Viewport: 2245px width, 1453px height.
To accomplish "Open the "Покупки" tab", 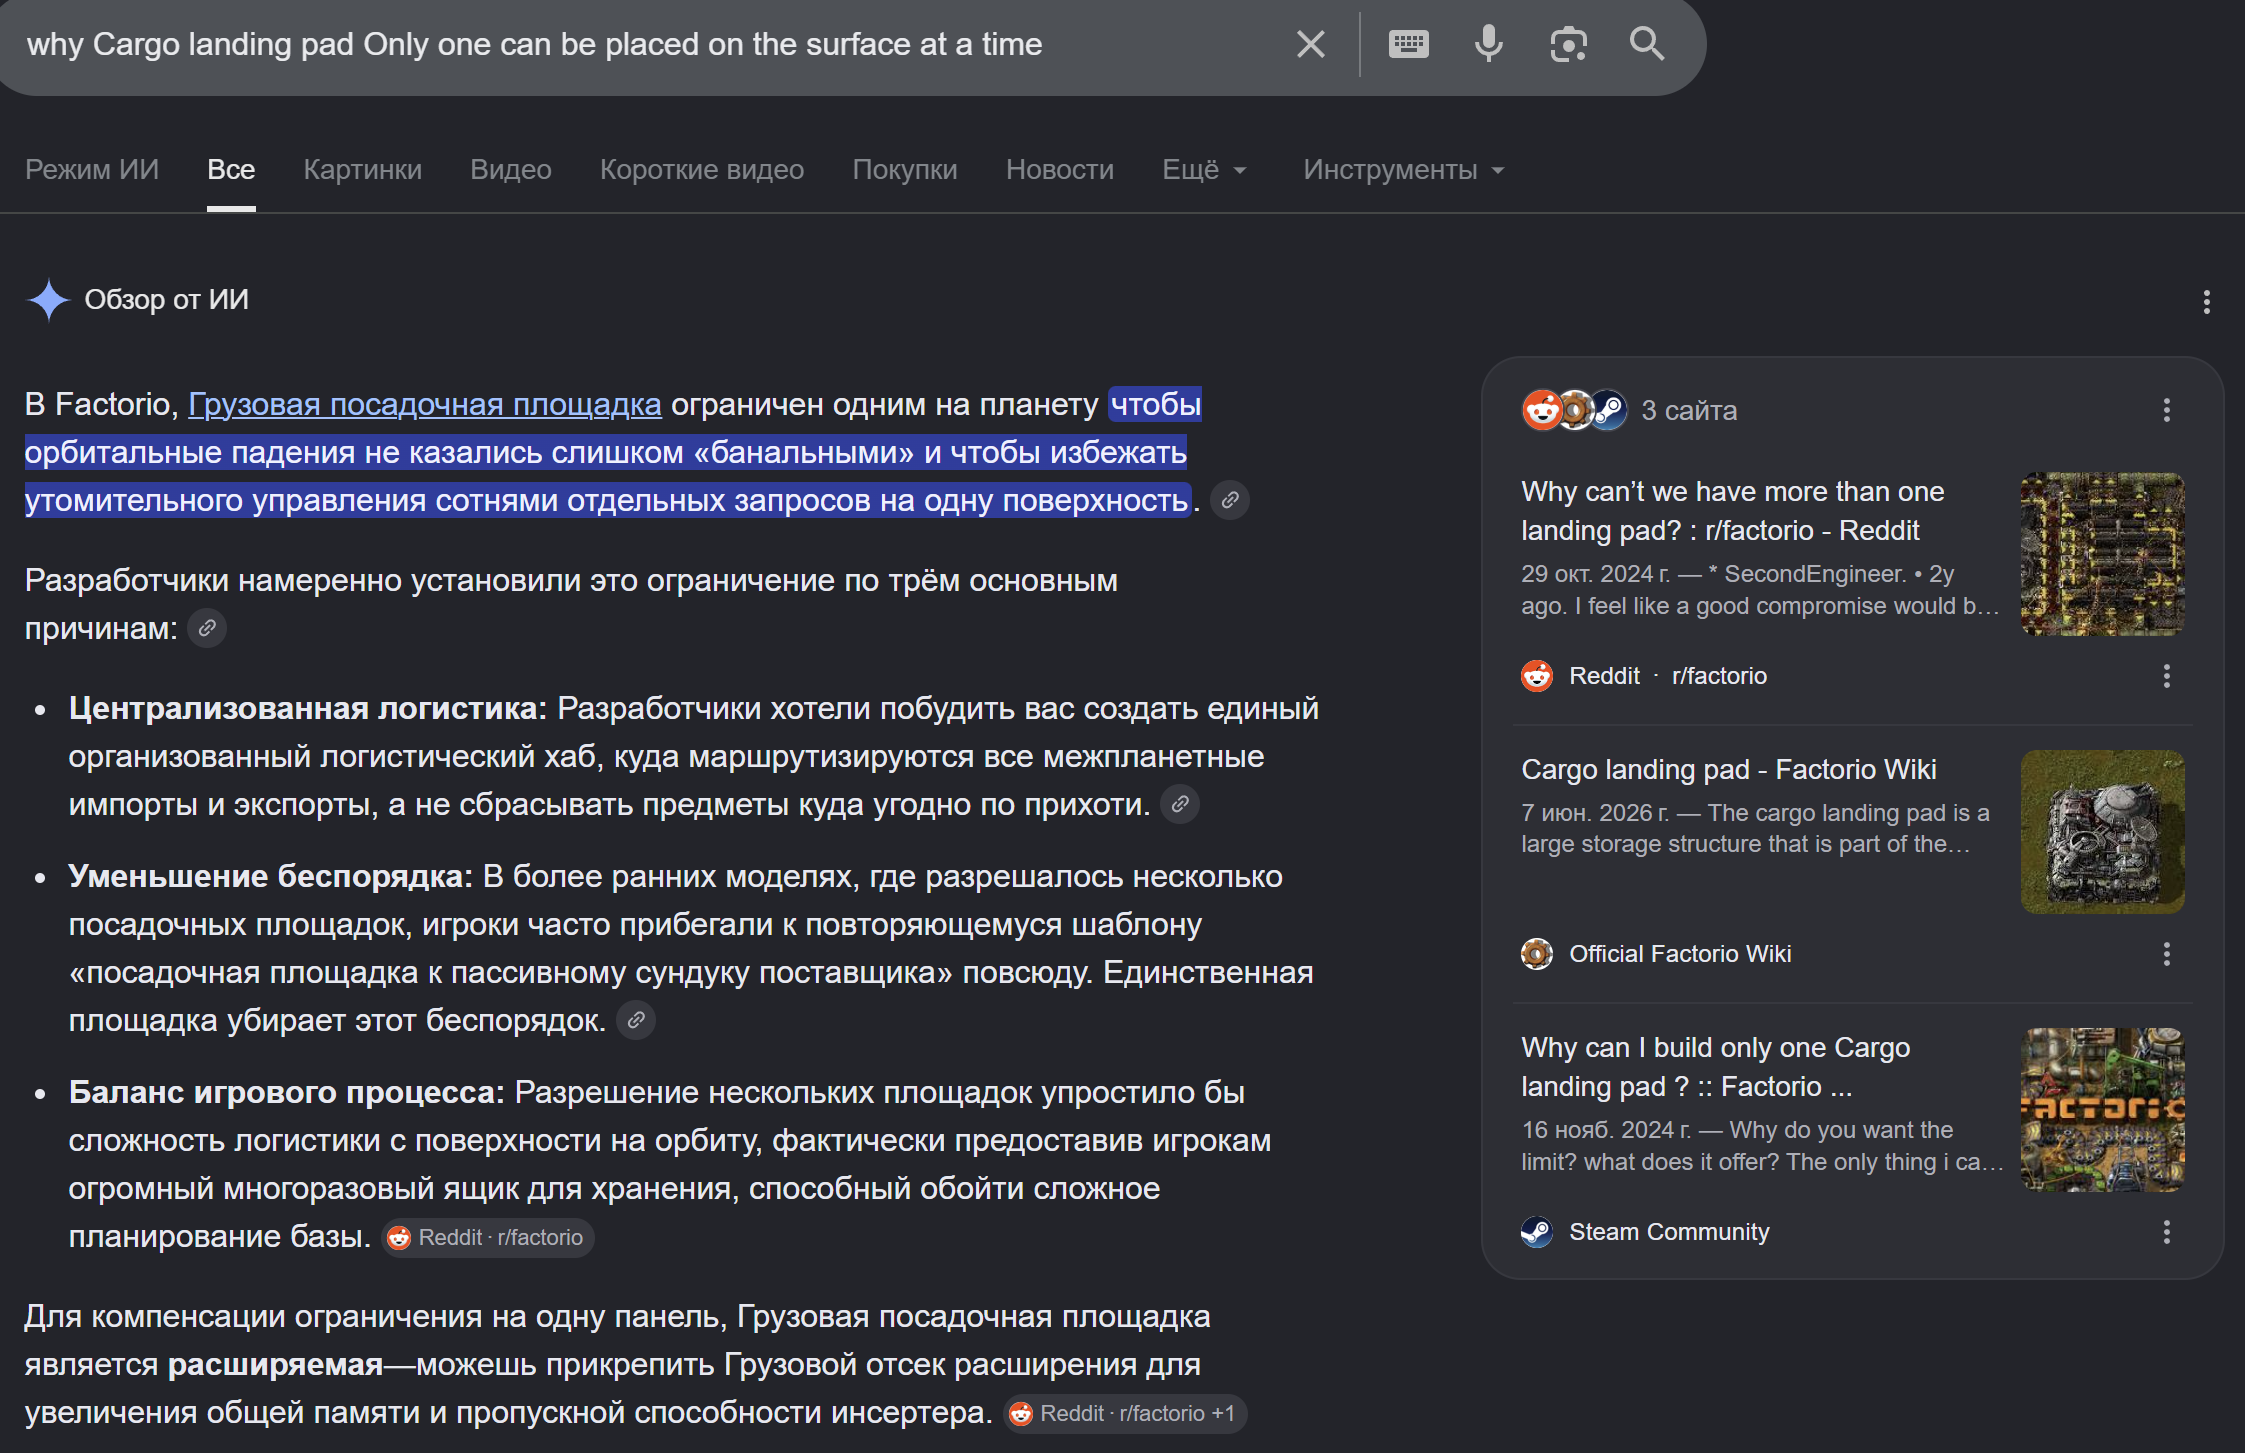I will [x=905, y=170].
